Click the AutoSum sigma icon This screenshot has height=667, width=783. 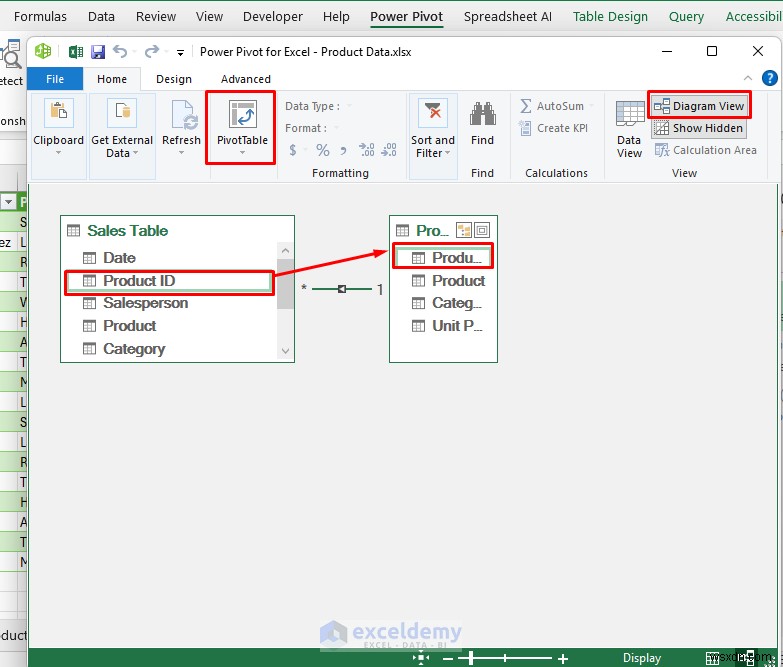pyautogui.click(x=525, y=106)
